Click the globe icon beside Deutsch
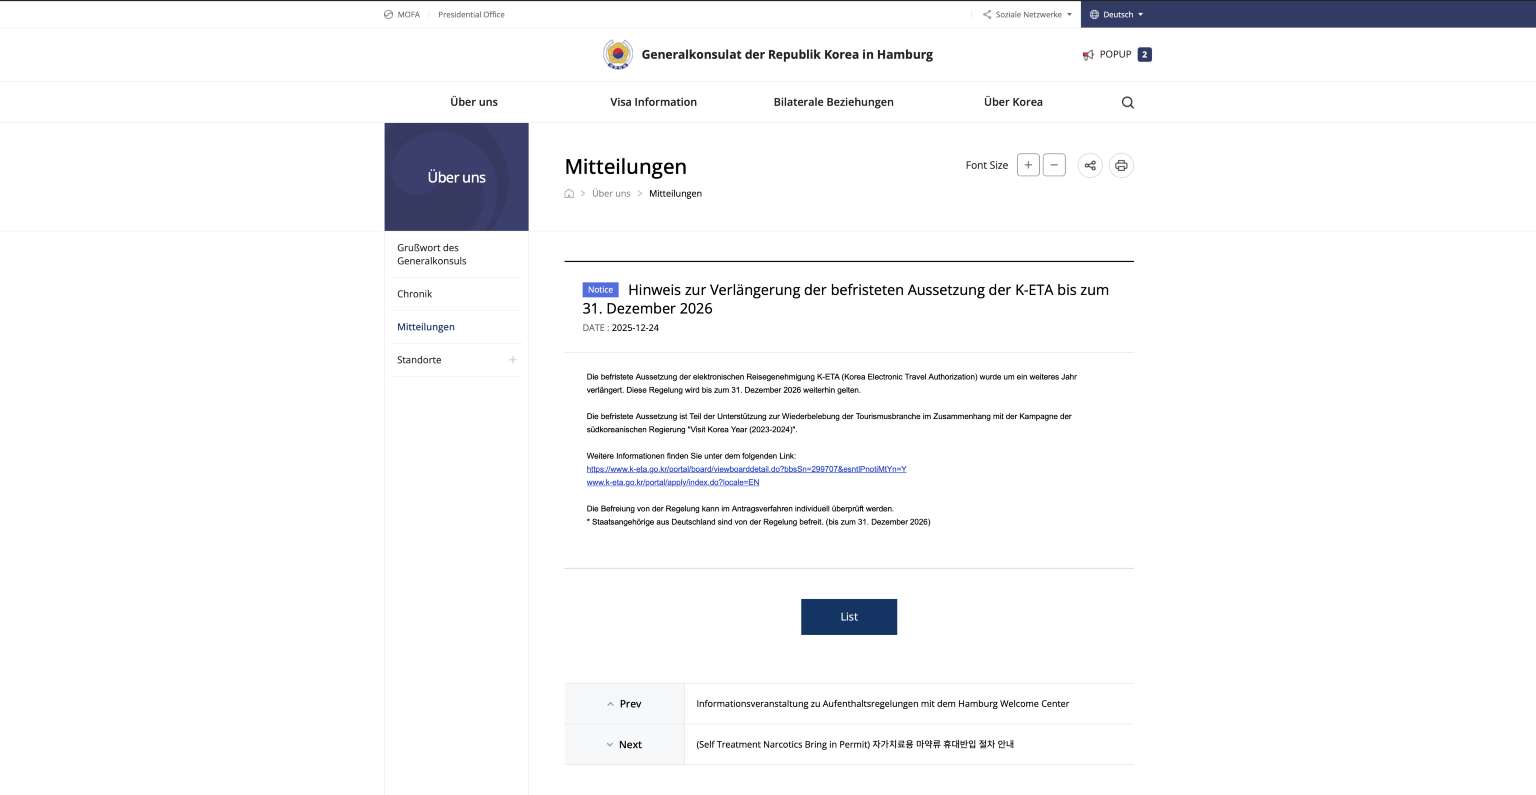The width and height of the screenshot is (1536, 795). pyautogui.click(x=1094, y=15)
